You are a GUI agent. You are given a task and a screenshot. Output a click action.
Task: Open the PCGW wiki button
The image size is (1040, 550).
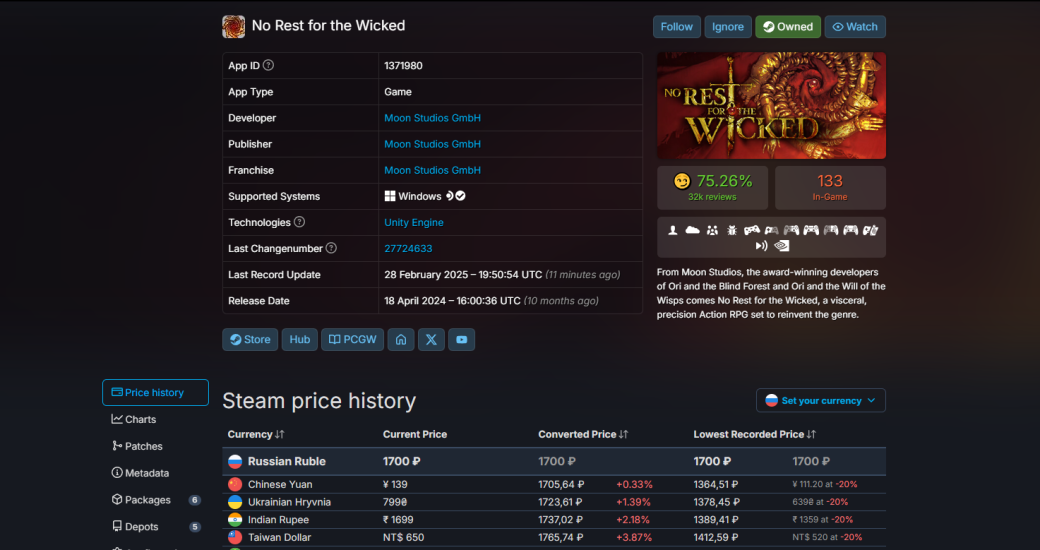coord(352,340)
